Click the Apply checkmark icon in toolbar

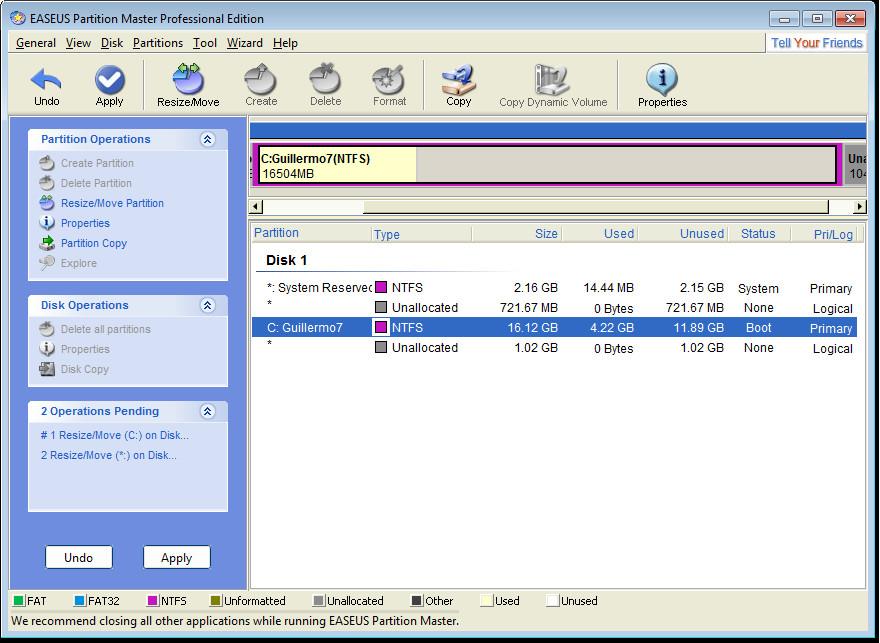pyautogui.click(x=109, y=80)
